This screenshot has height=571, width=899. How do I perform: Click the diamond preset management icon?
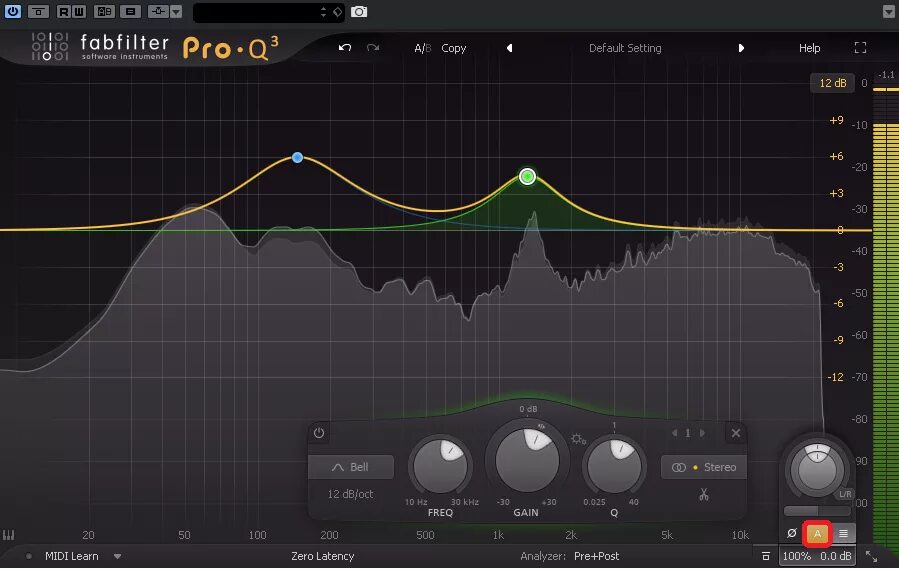tap(338, 11)
